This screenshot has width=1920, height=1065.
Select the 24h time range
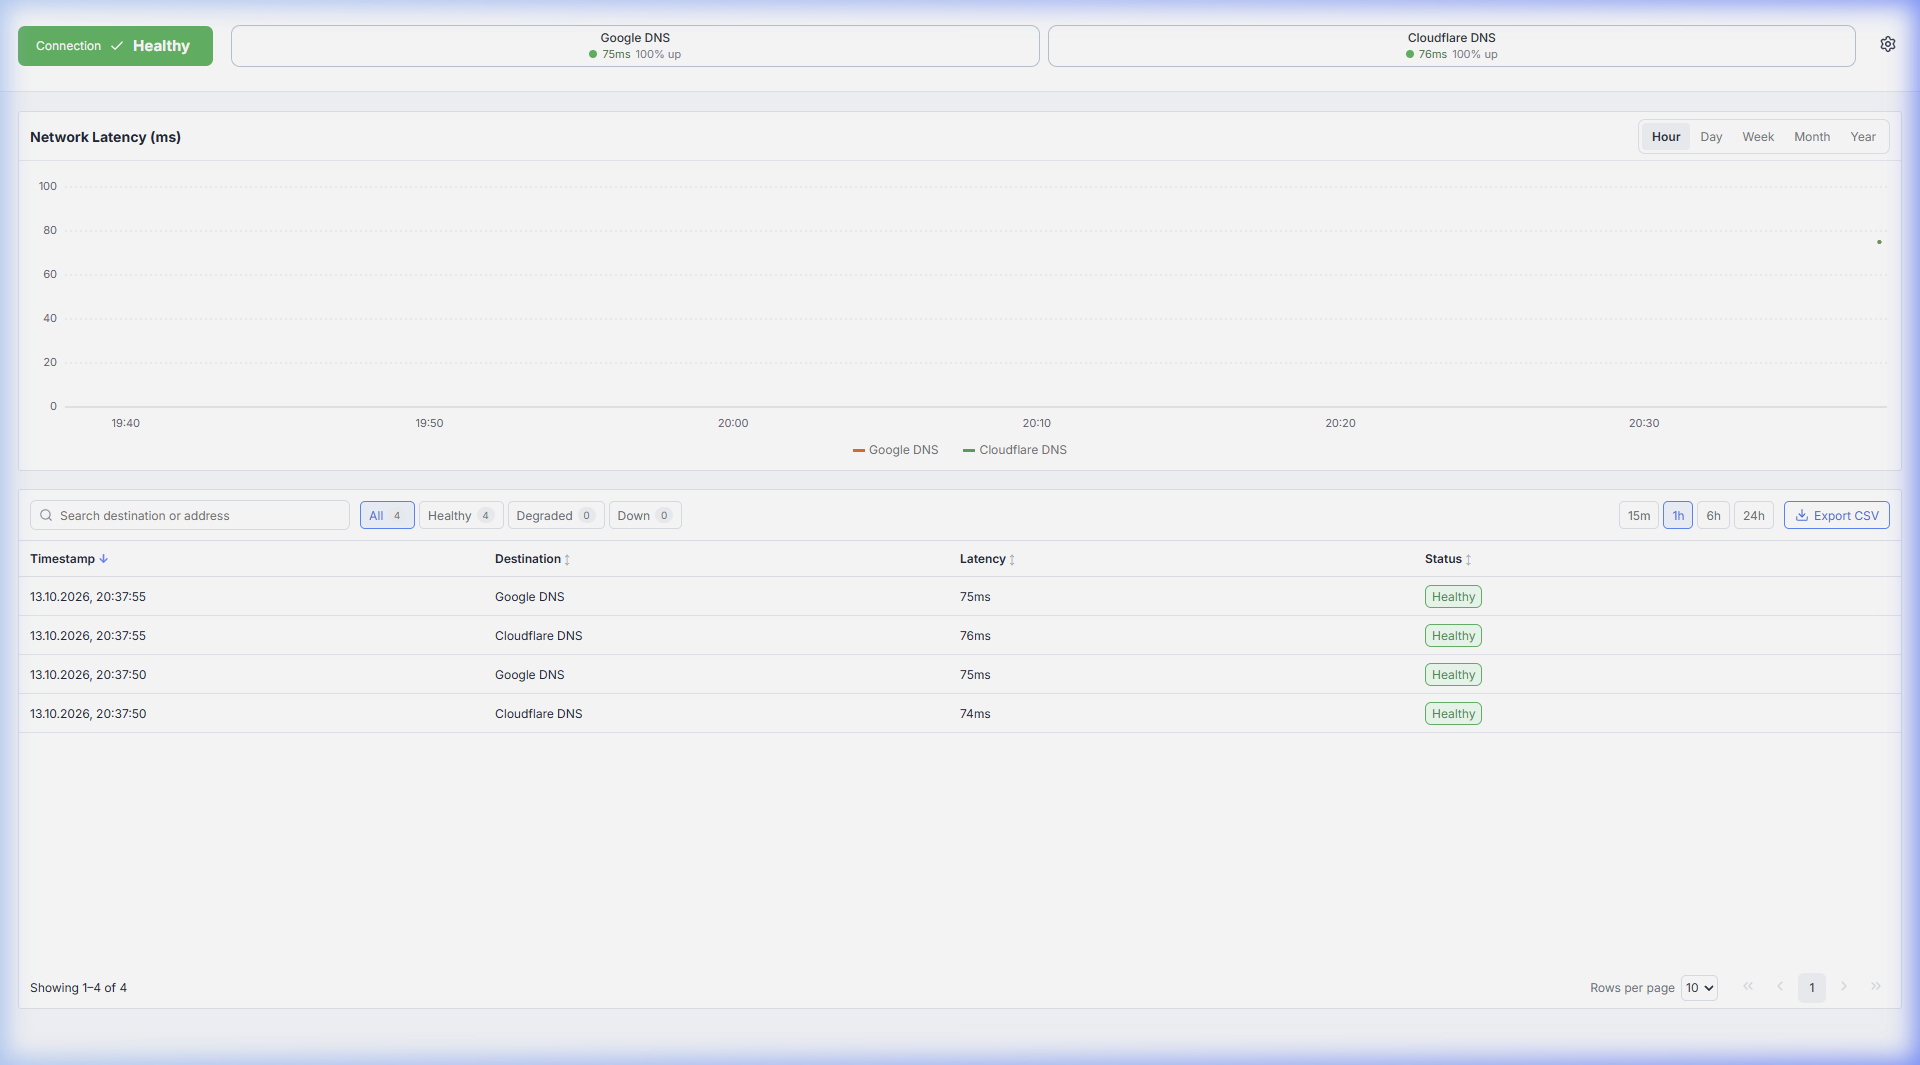[1754, 516]
